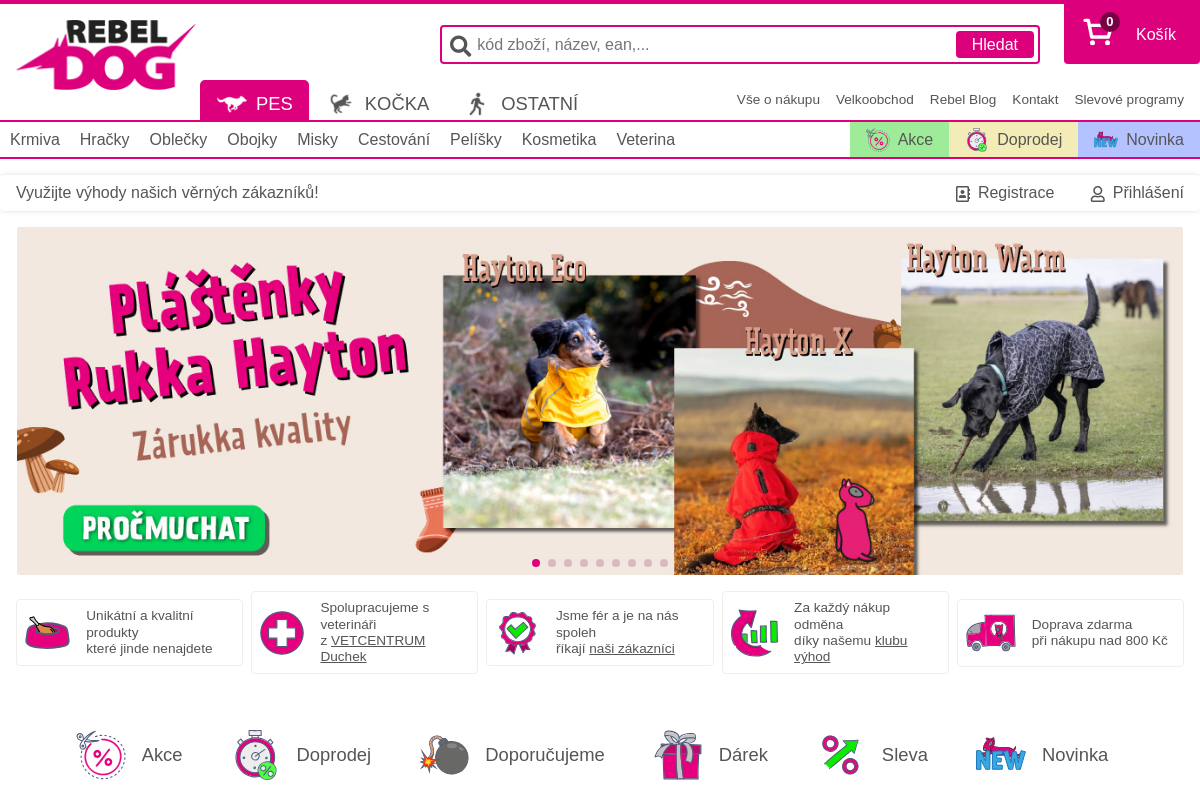Viewport: 1200px width, 800px height.
Task: Switch to the KOČKA tab
Action: tap(380, 102)
